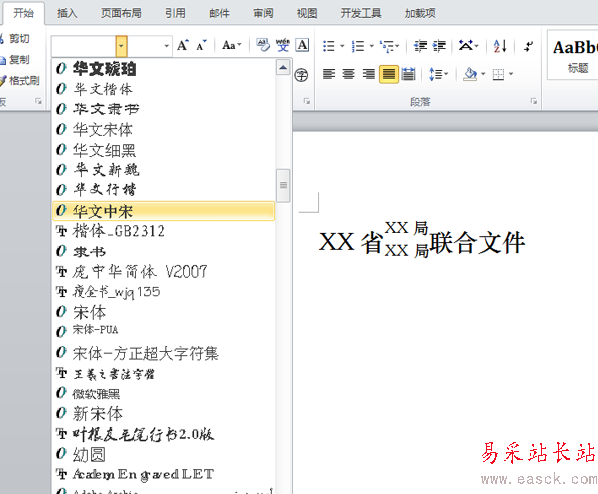This screenshot has height=494, width=598.
Task: Select the 楷体_GB2312 font
Action: click(164, 231)
